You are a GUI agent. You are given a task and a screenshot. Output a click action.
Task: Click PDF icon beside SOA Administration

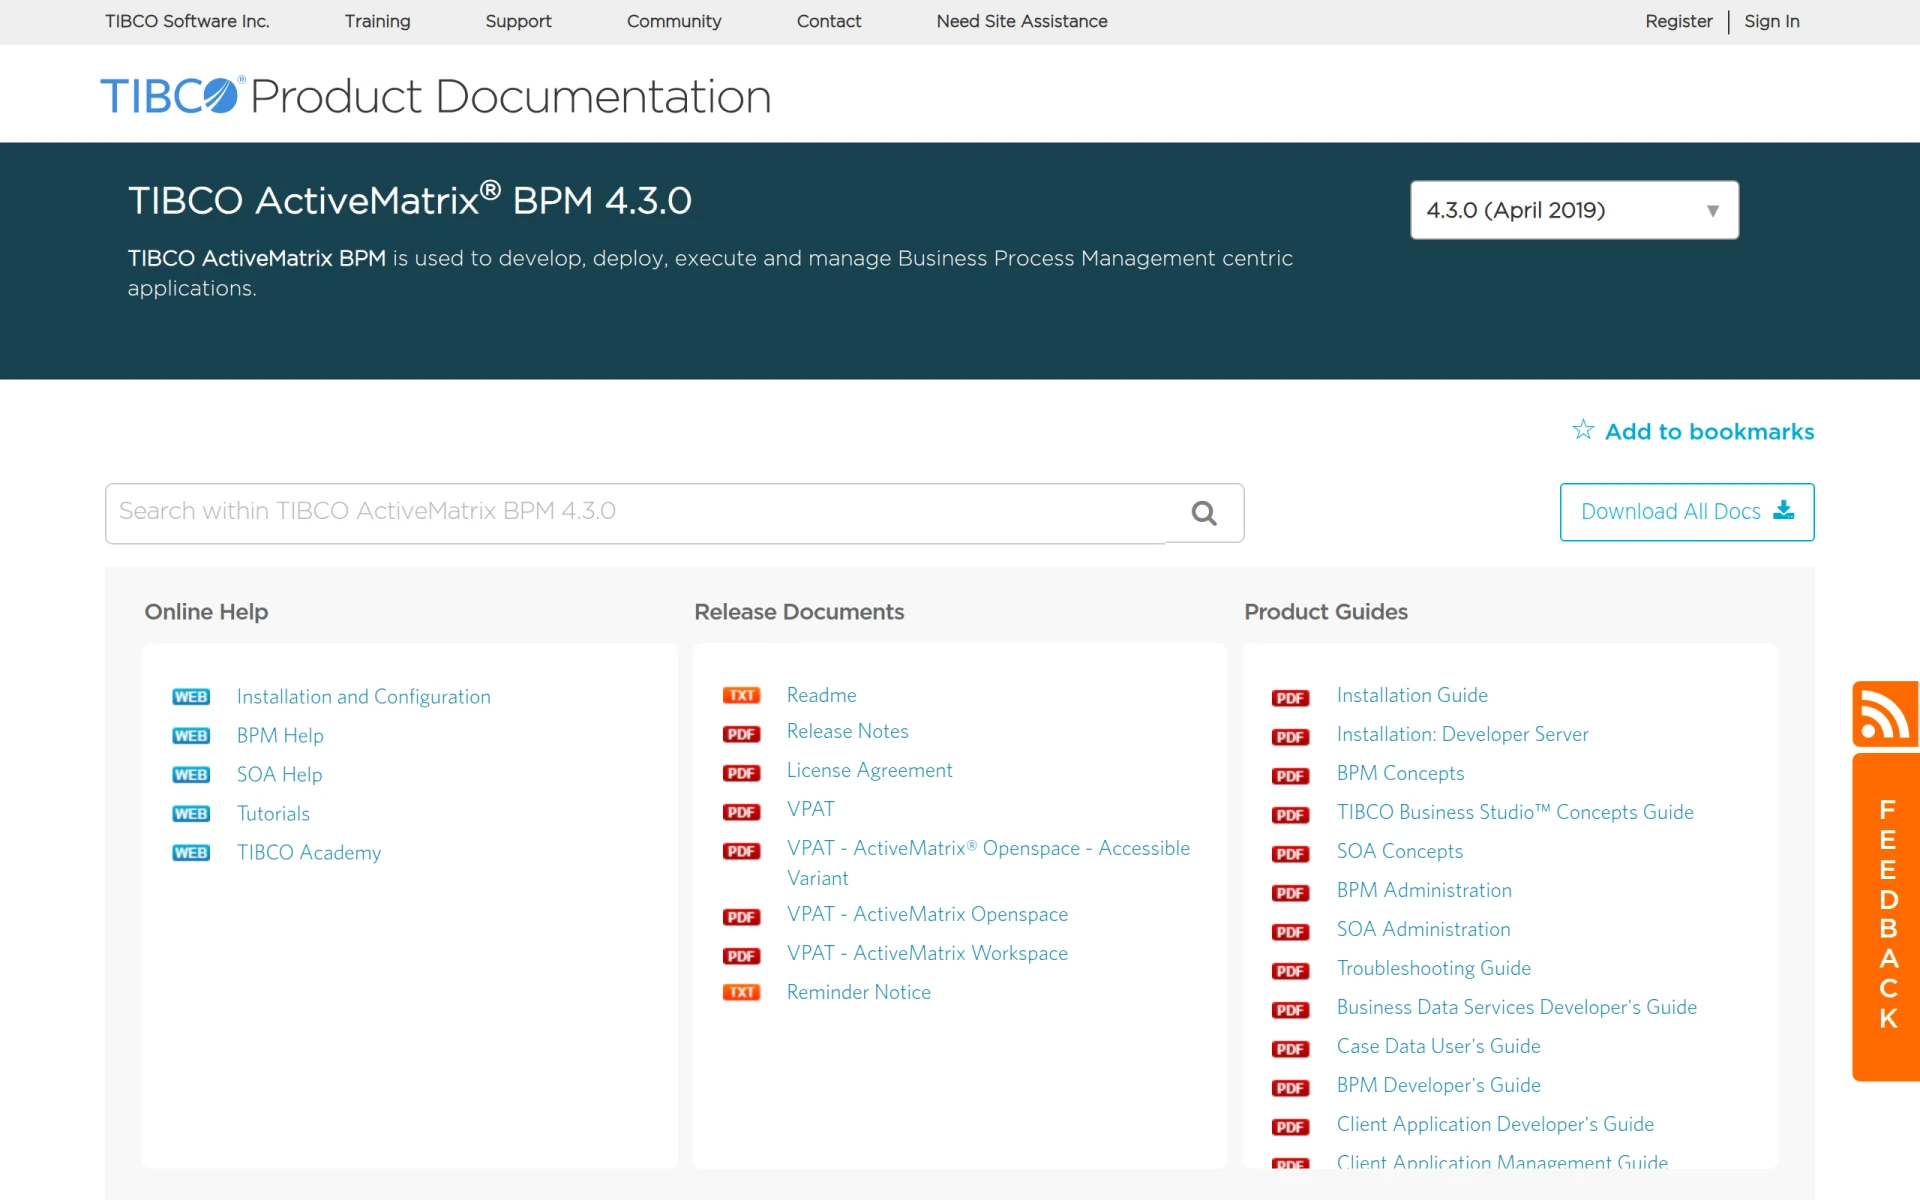(x=1291, y=932)
